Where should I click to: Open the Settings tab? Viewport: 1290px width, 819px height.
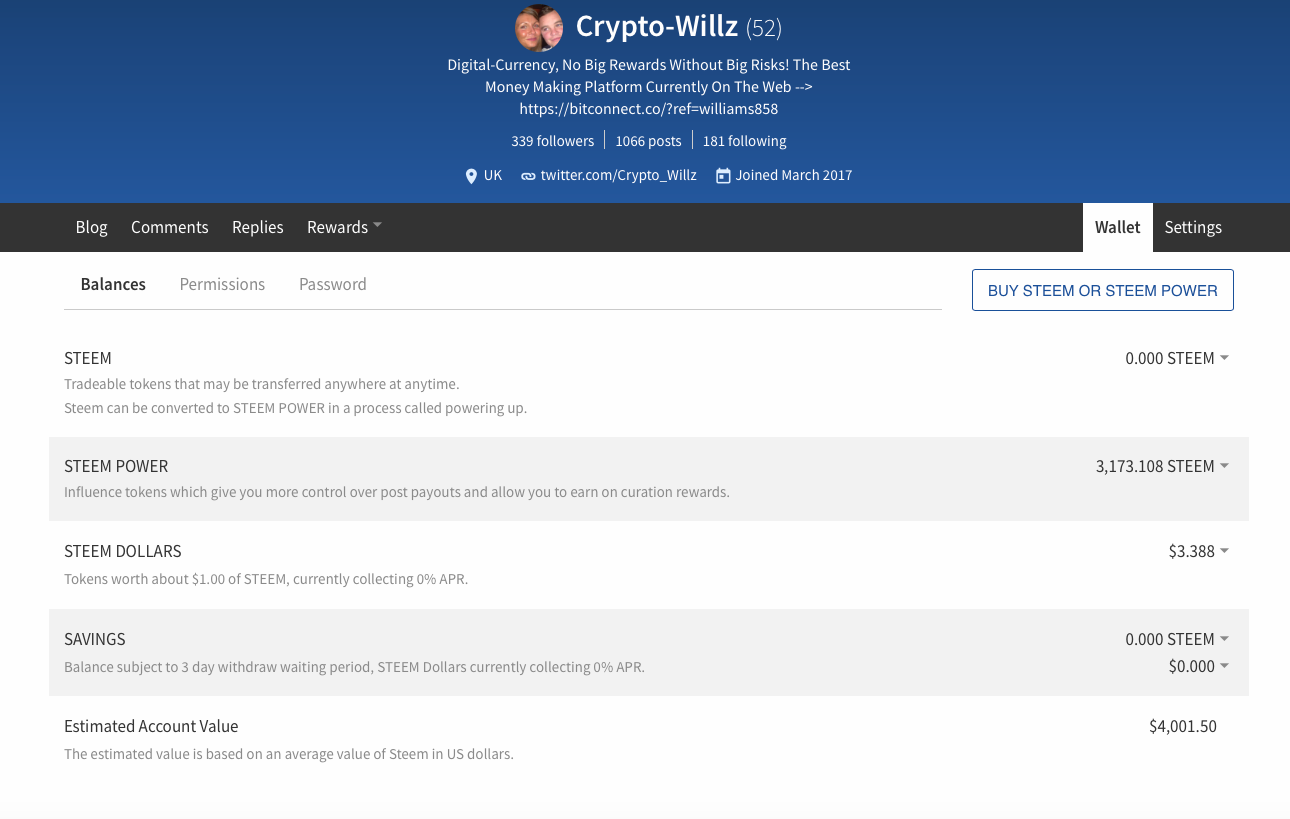[x=1193, y=227]
